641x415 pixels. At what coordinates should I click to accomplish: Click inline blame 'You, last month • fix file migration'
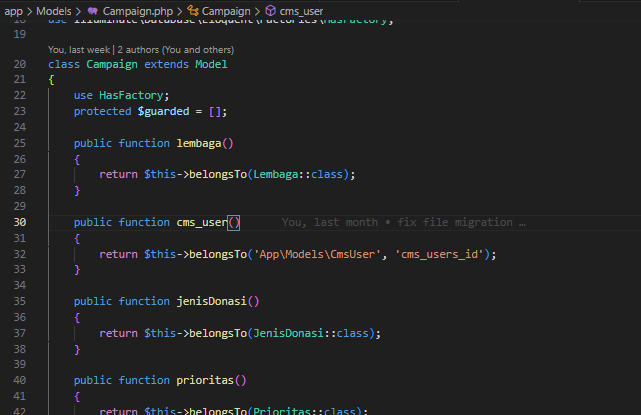[403, 222]
